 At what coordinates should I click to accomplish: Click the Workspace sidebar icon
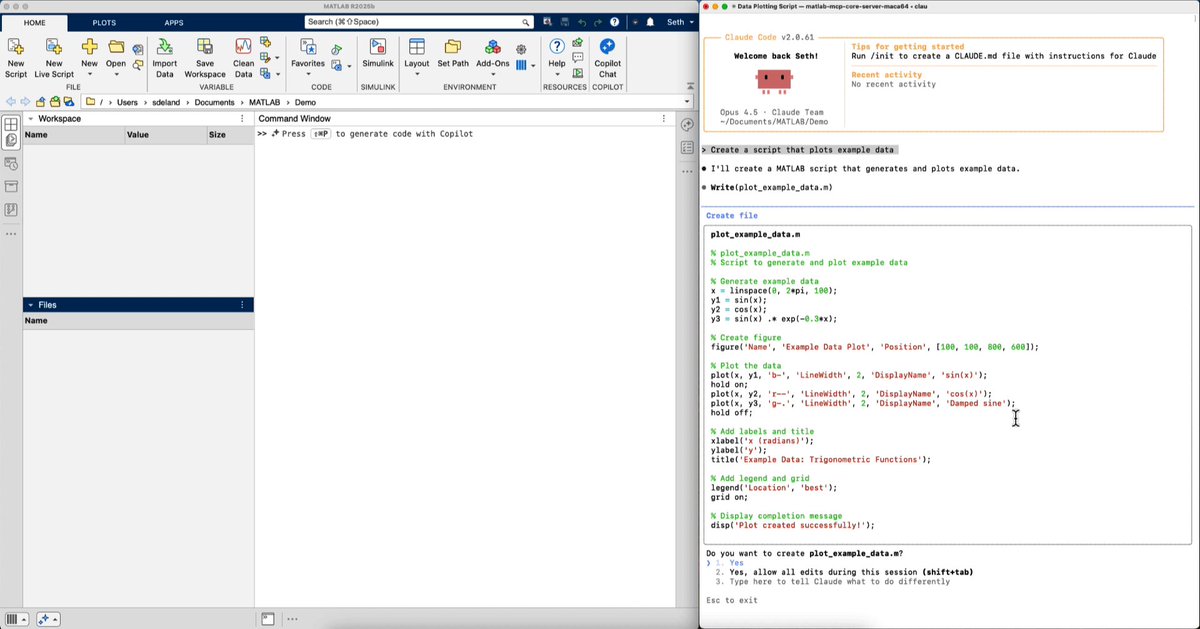point(10,125)
